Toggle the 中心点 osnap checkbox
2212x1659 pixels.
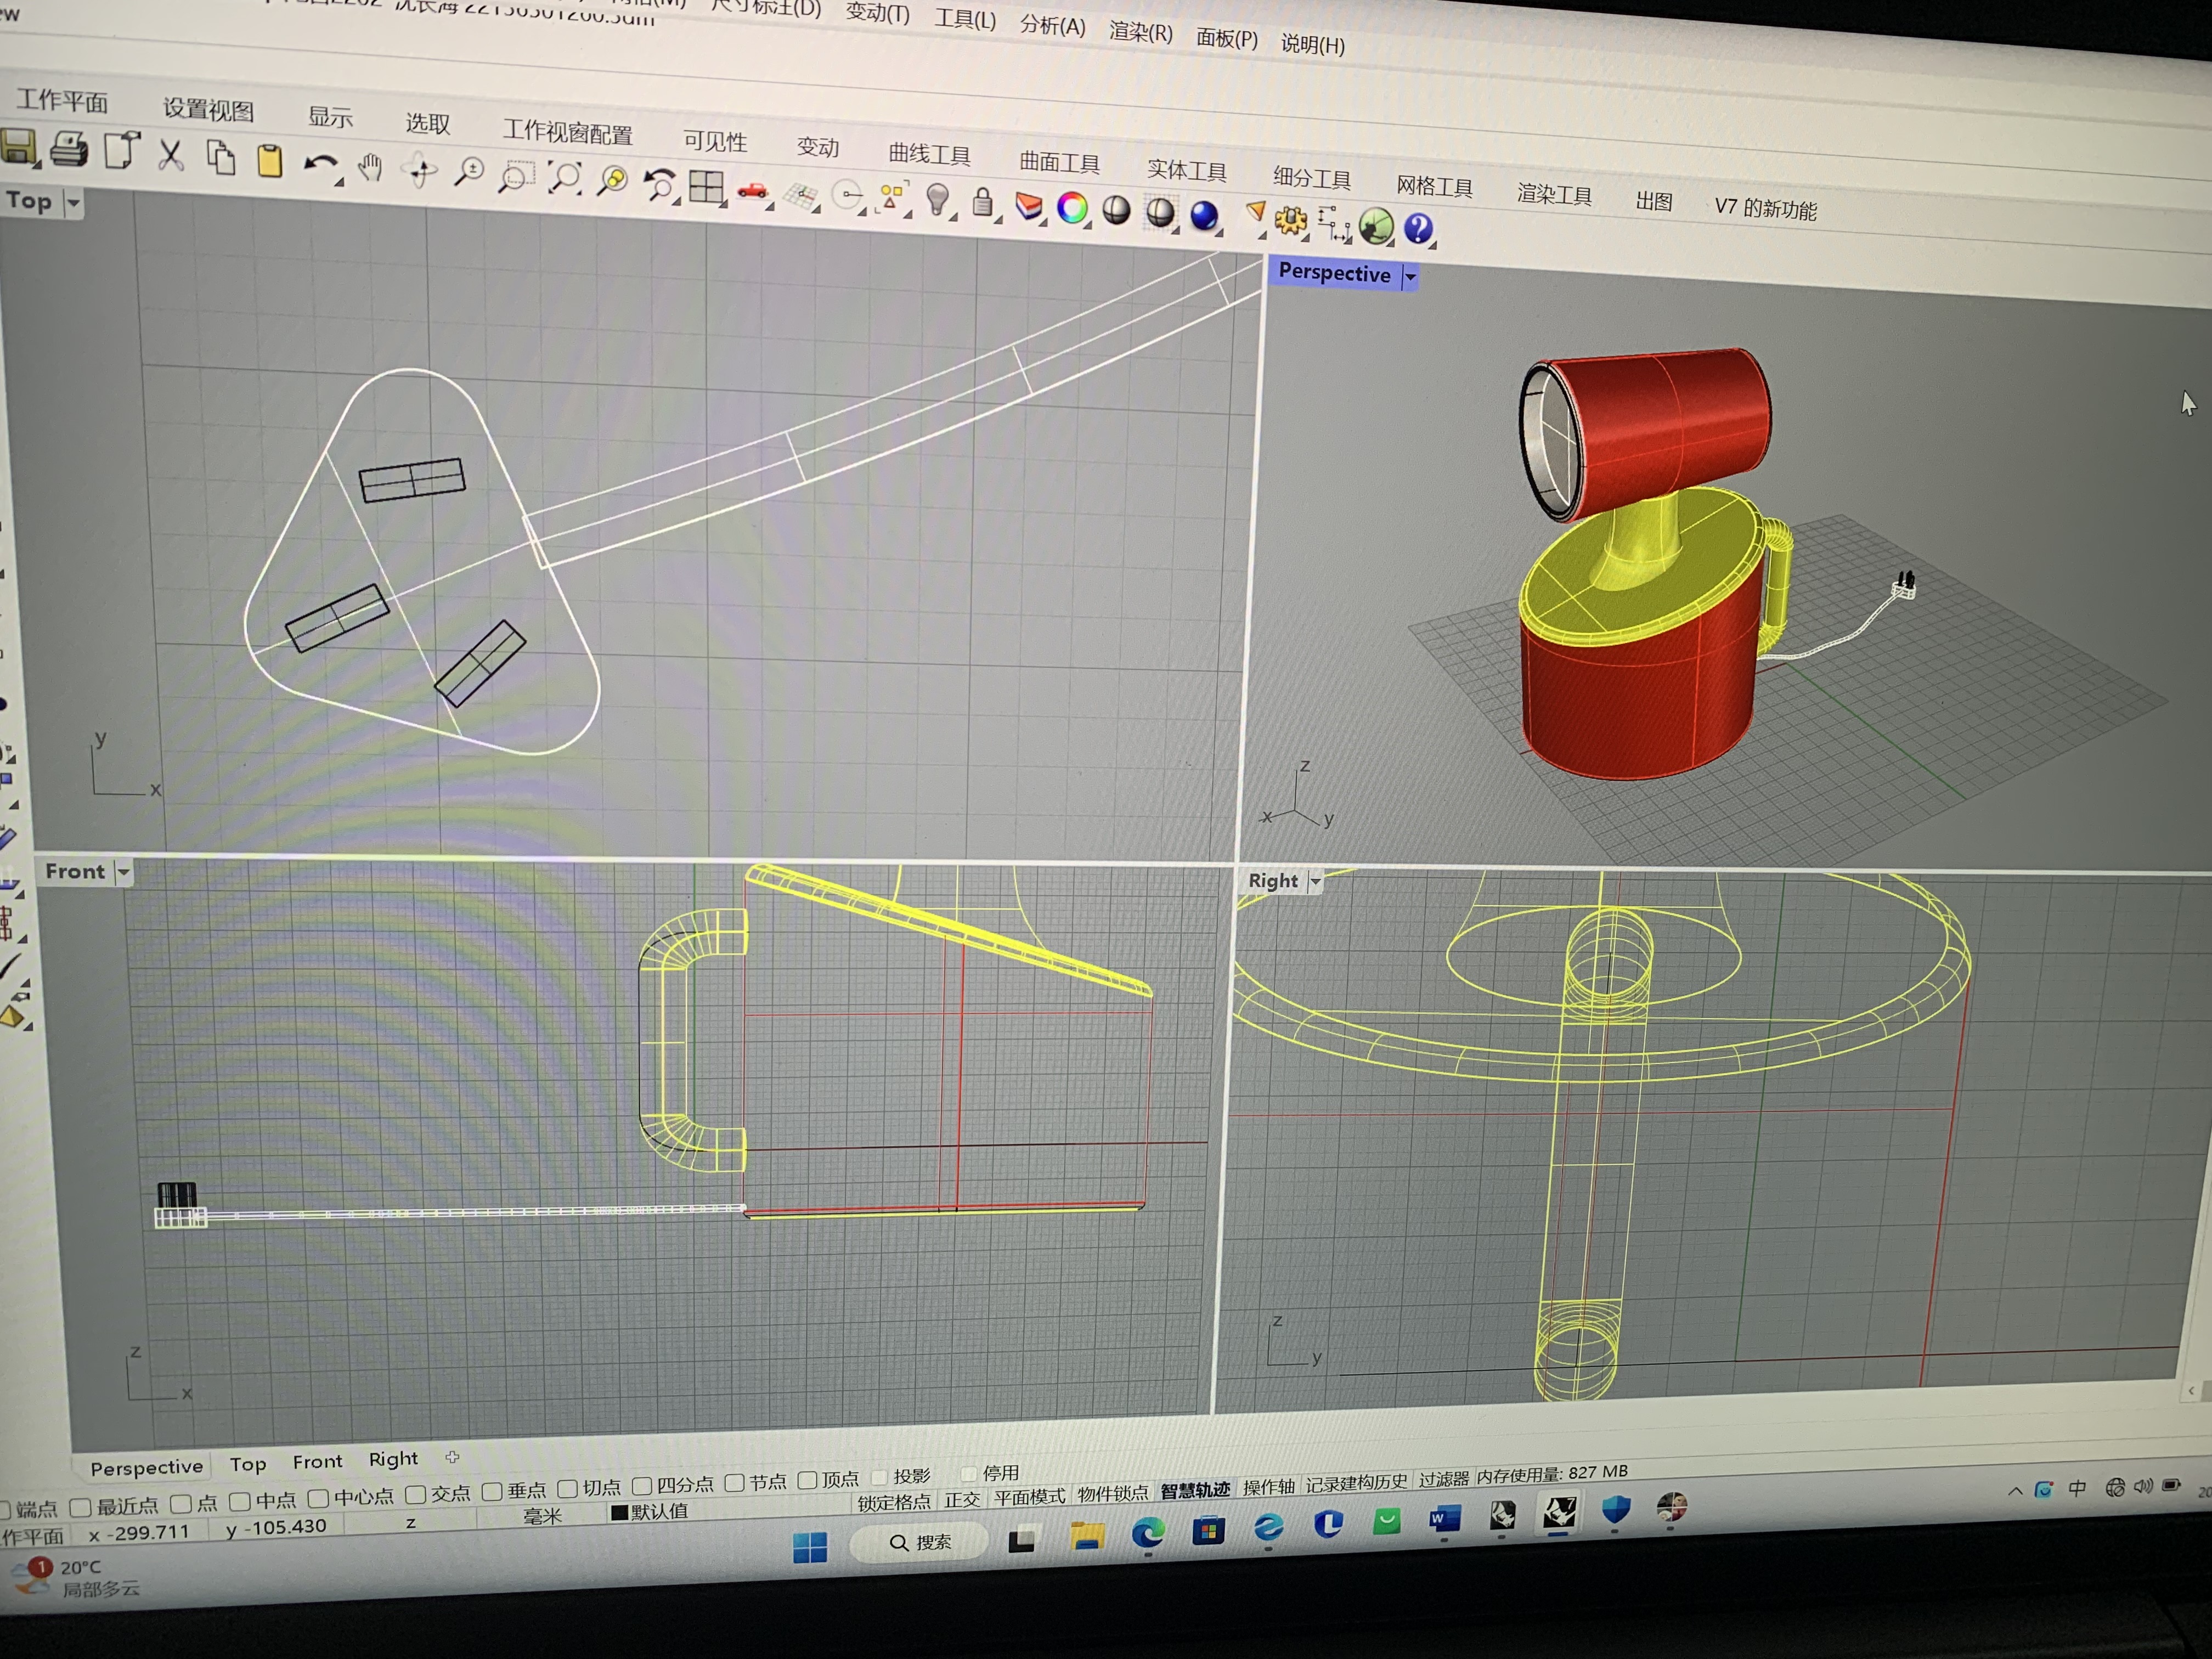(319, 1498)
